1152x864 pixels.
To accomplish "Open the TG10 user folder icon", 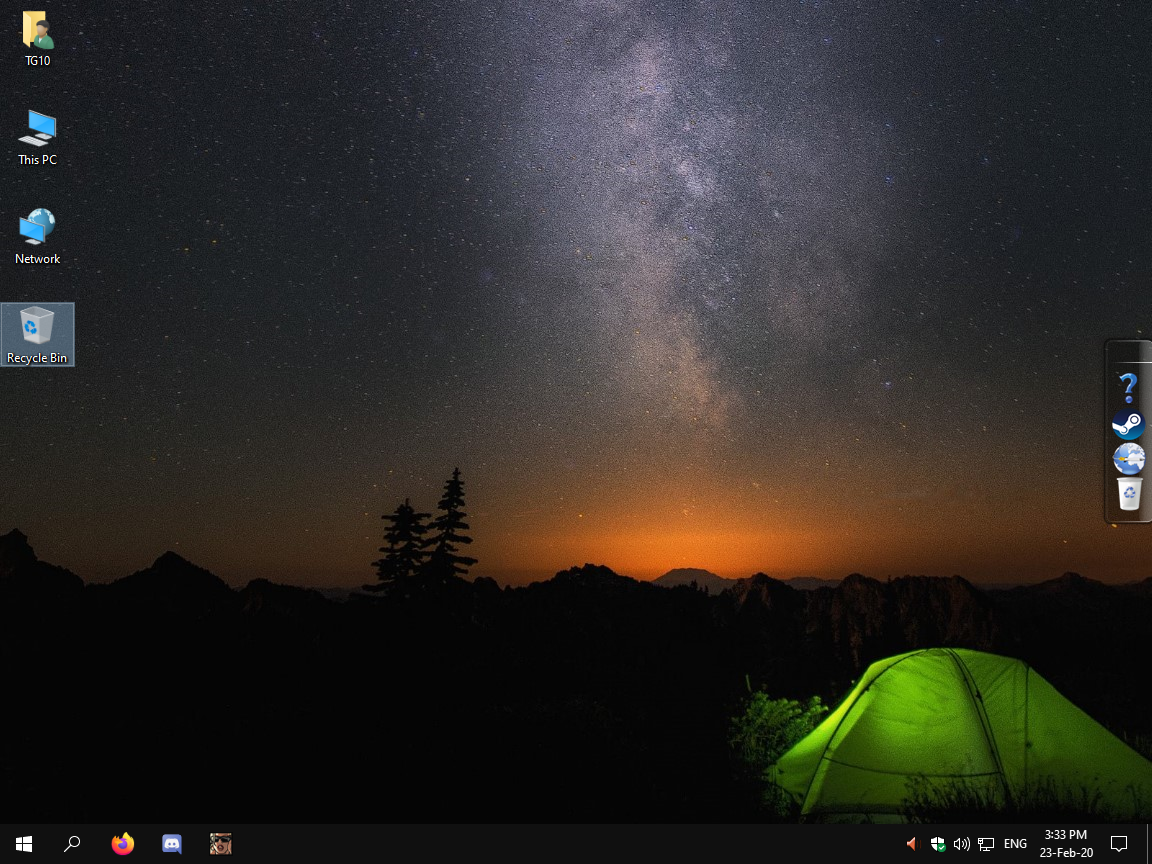I will [37, 38].
